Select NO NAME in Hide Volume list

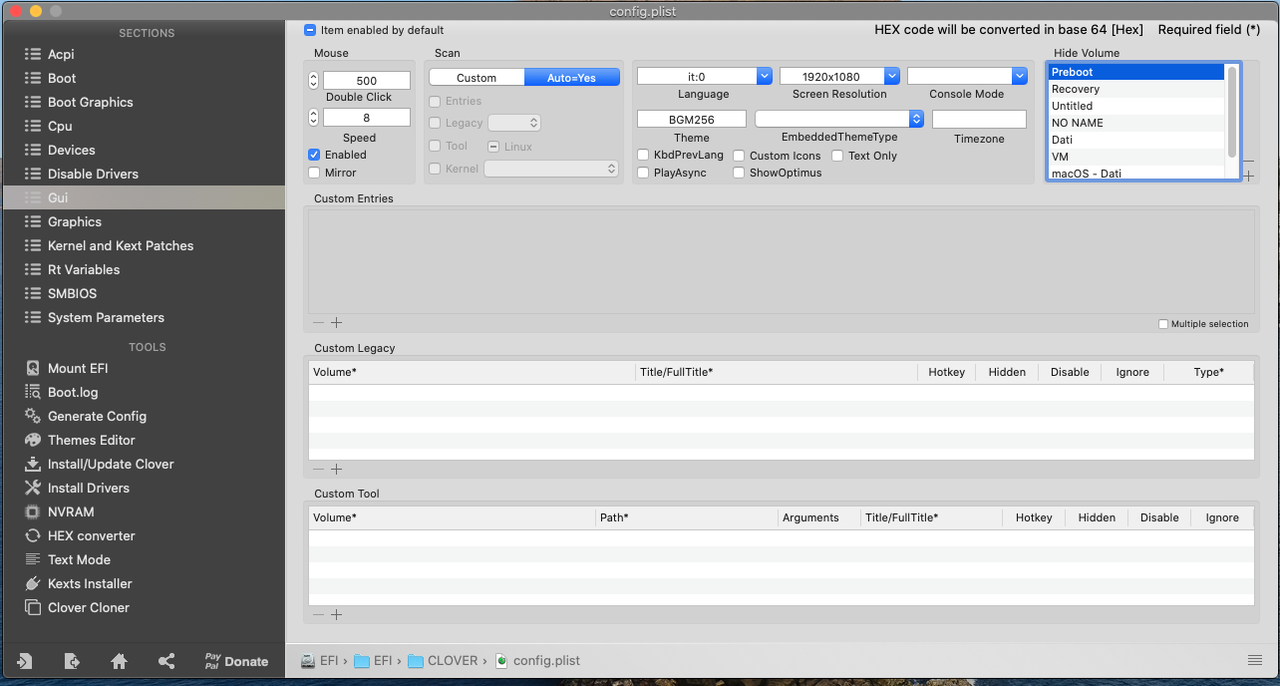click(1135, 123)
